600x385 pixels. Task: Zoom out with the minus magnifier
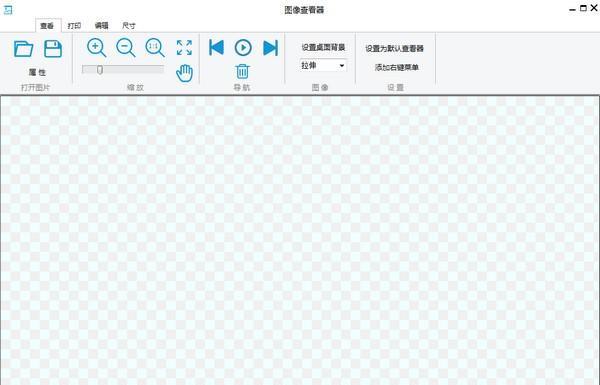[126, 48]
